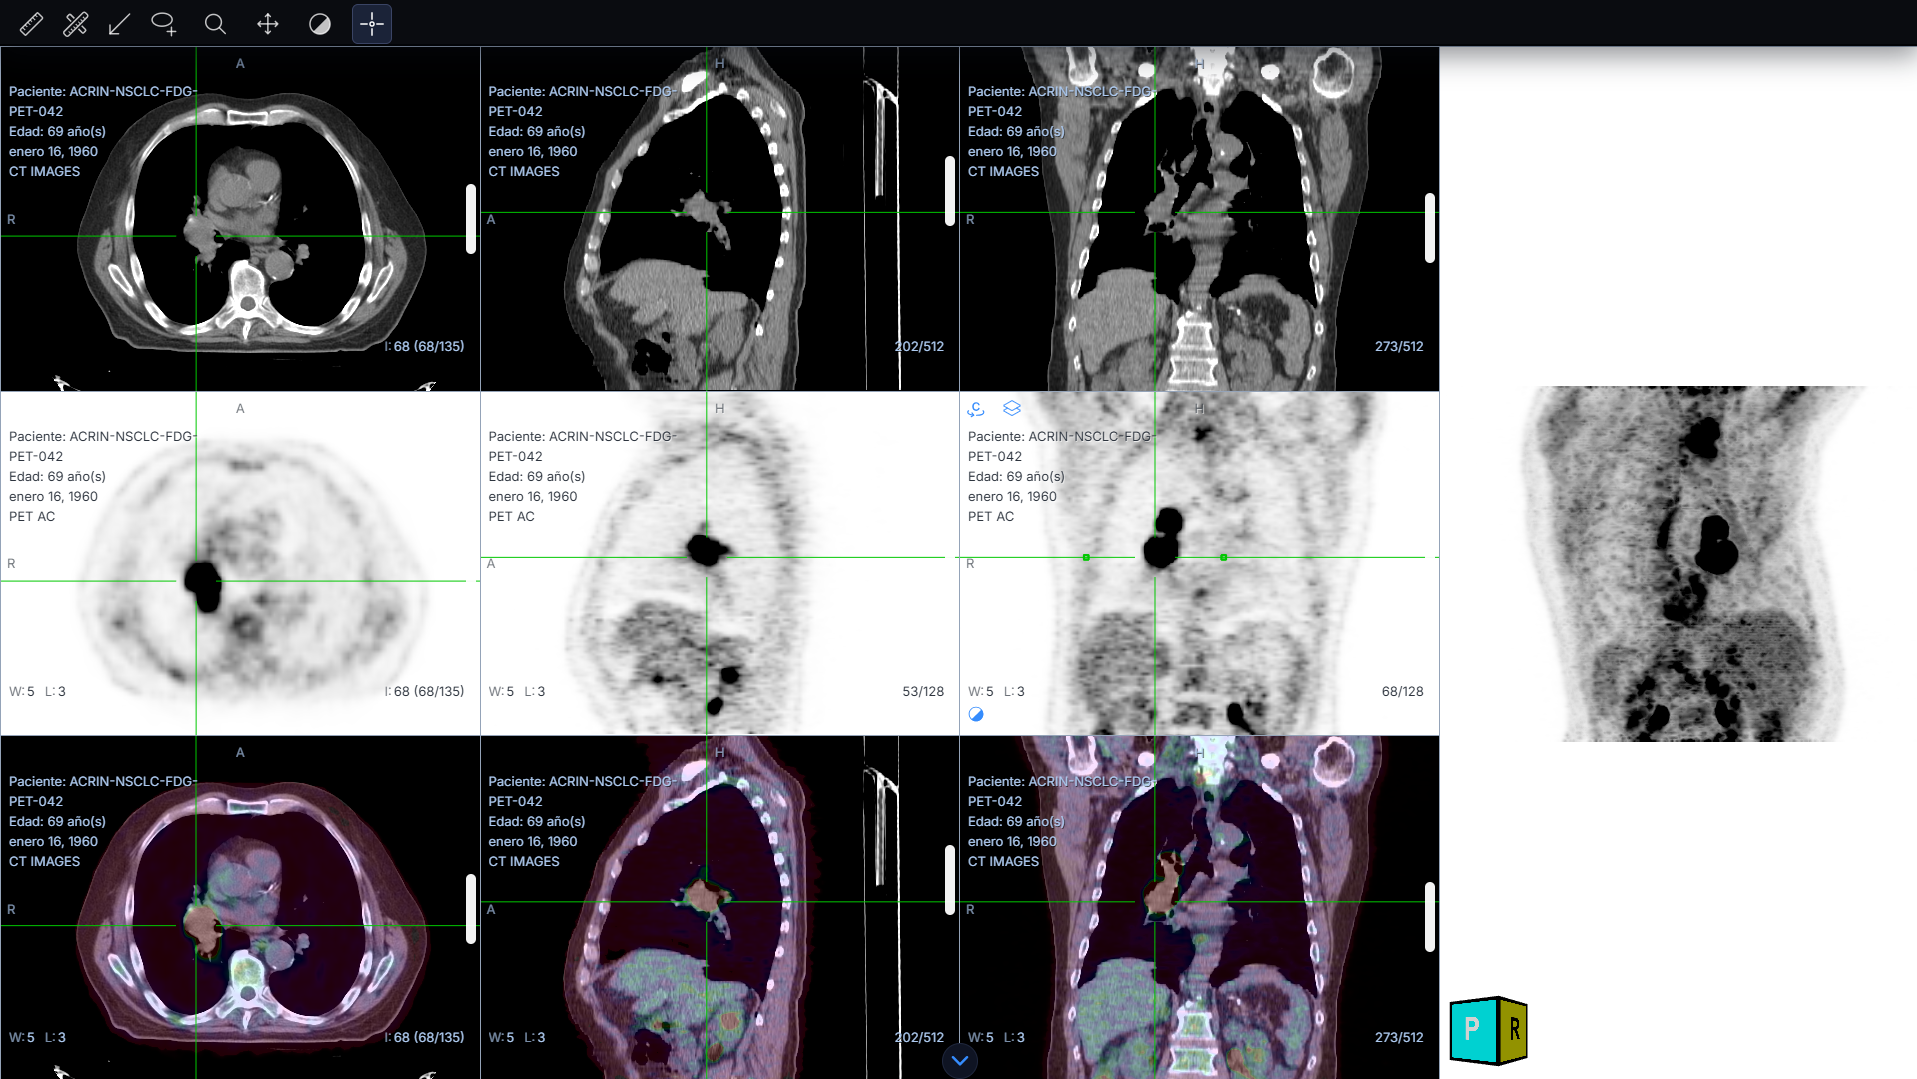This screenshot has width=1917, height=1079.
Task: Click CT IMAGES label in axial CT viewport
Action: click(x=44, y=171)
